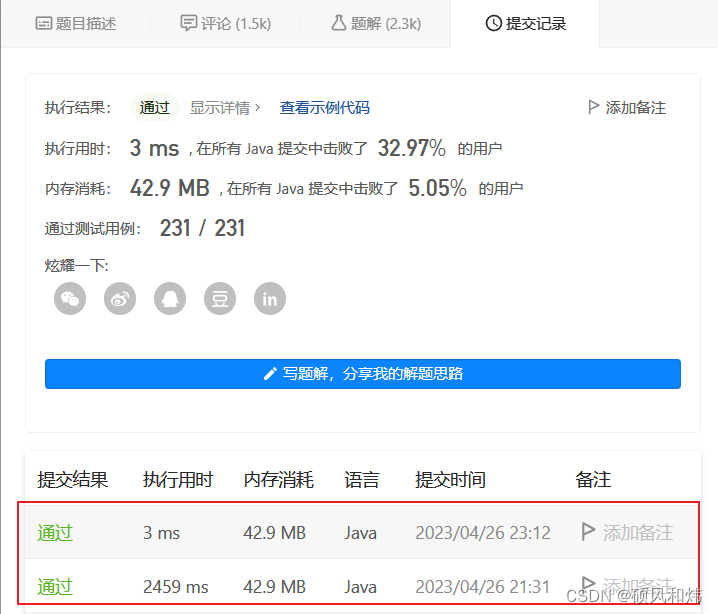Click the flask icon on 题解 tab

pos(339,22)
